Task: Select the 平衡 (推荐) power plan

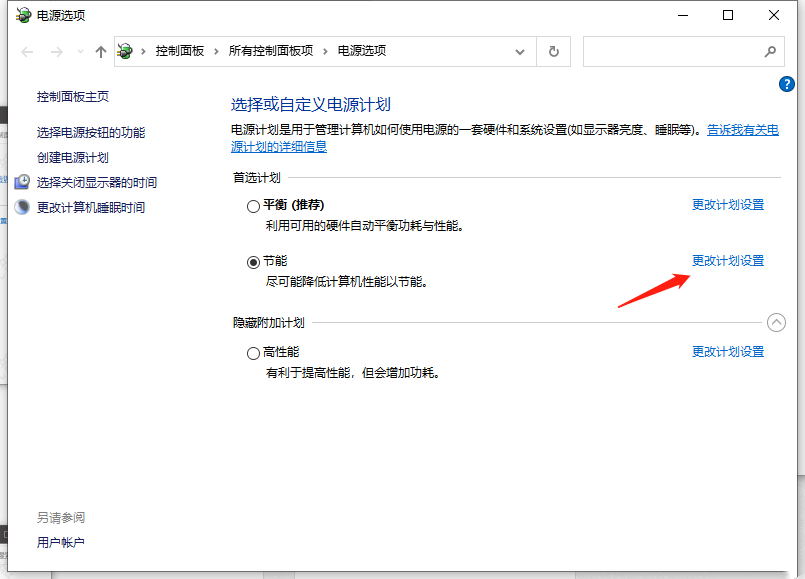Action: tap(254, 205)
